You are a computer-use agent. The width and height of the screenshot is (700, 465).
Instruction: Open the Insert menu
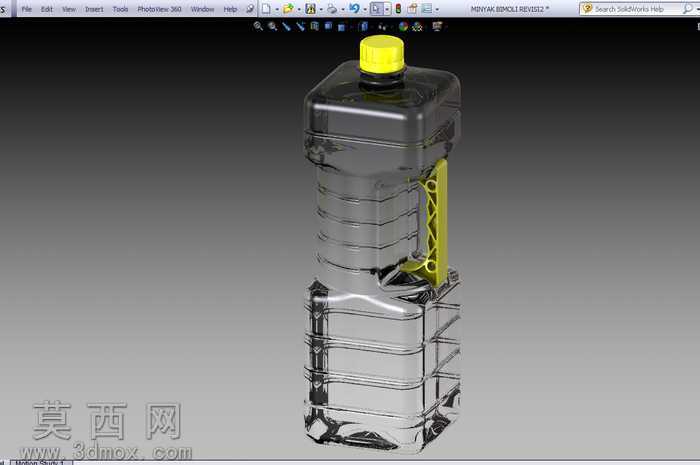pyautogui.click(x=94, y=9)
